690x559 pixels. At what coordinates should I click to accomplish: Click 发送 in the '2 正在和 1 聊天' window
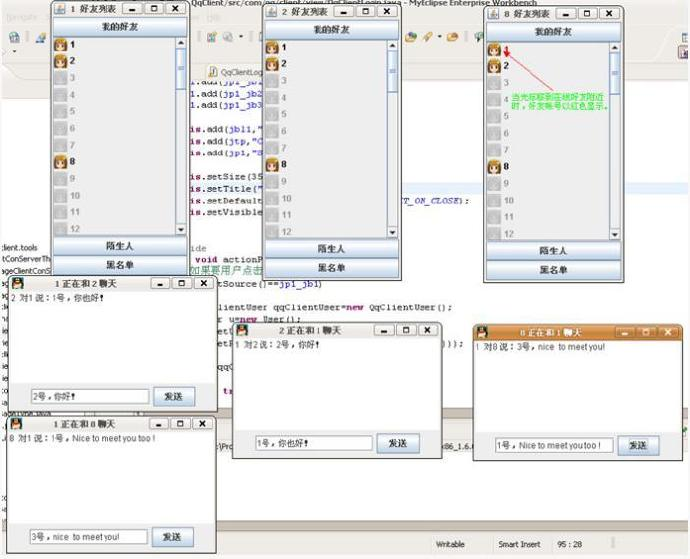(x=397, y=443)
